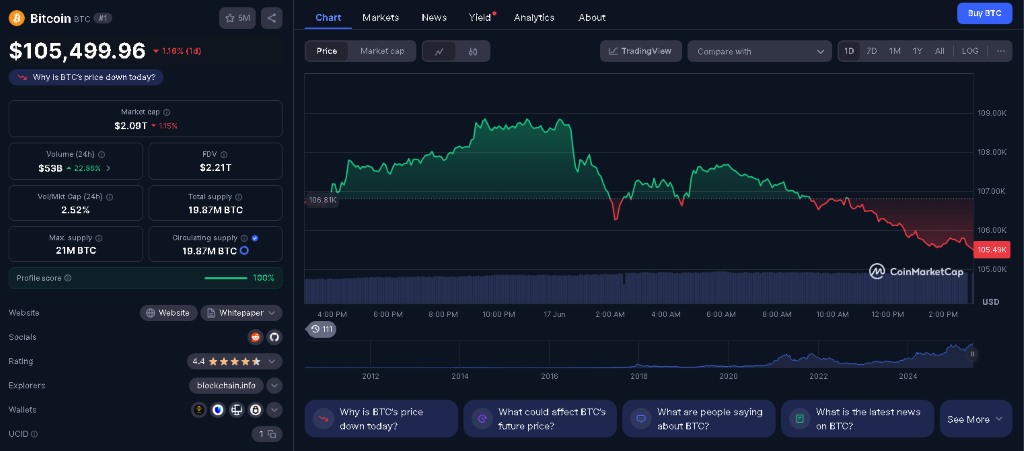Open the chart's more options ellipsis
Screen dimensions: 1024x451
(x=1000, y=51)
